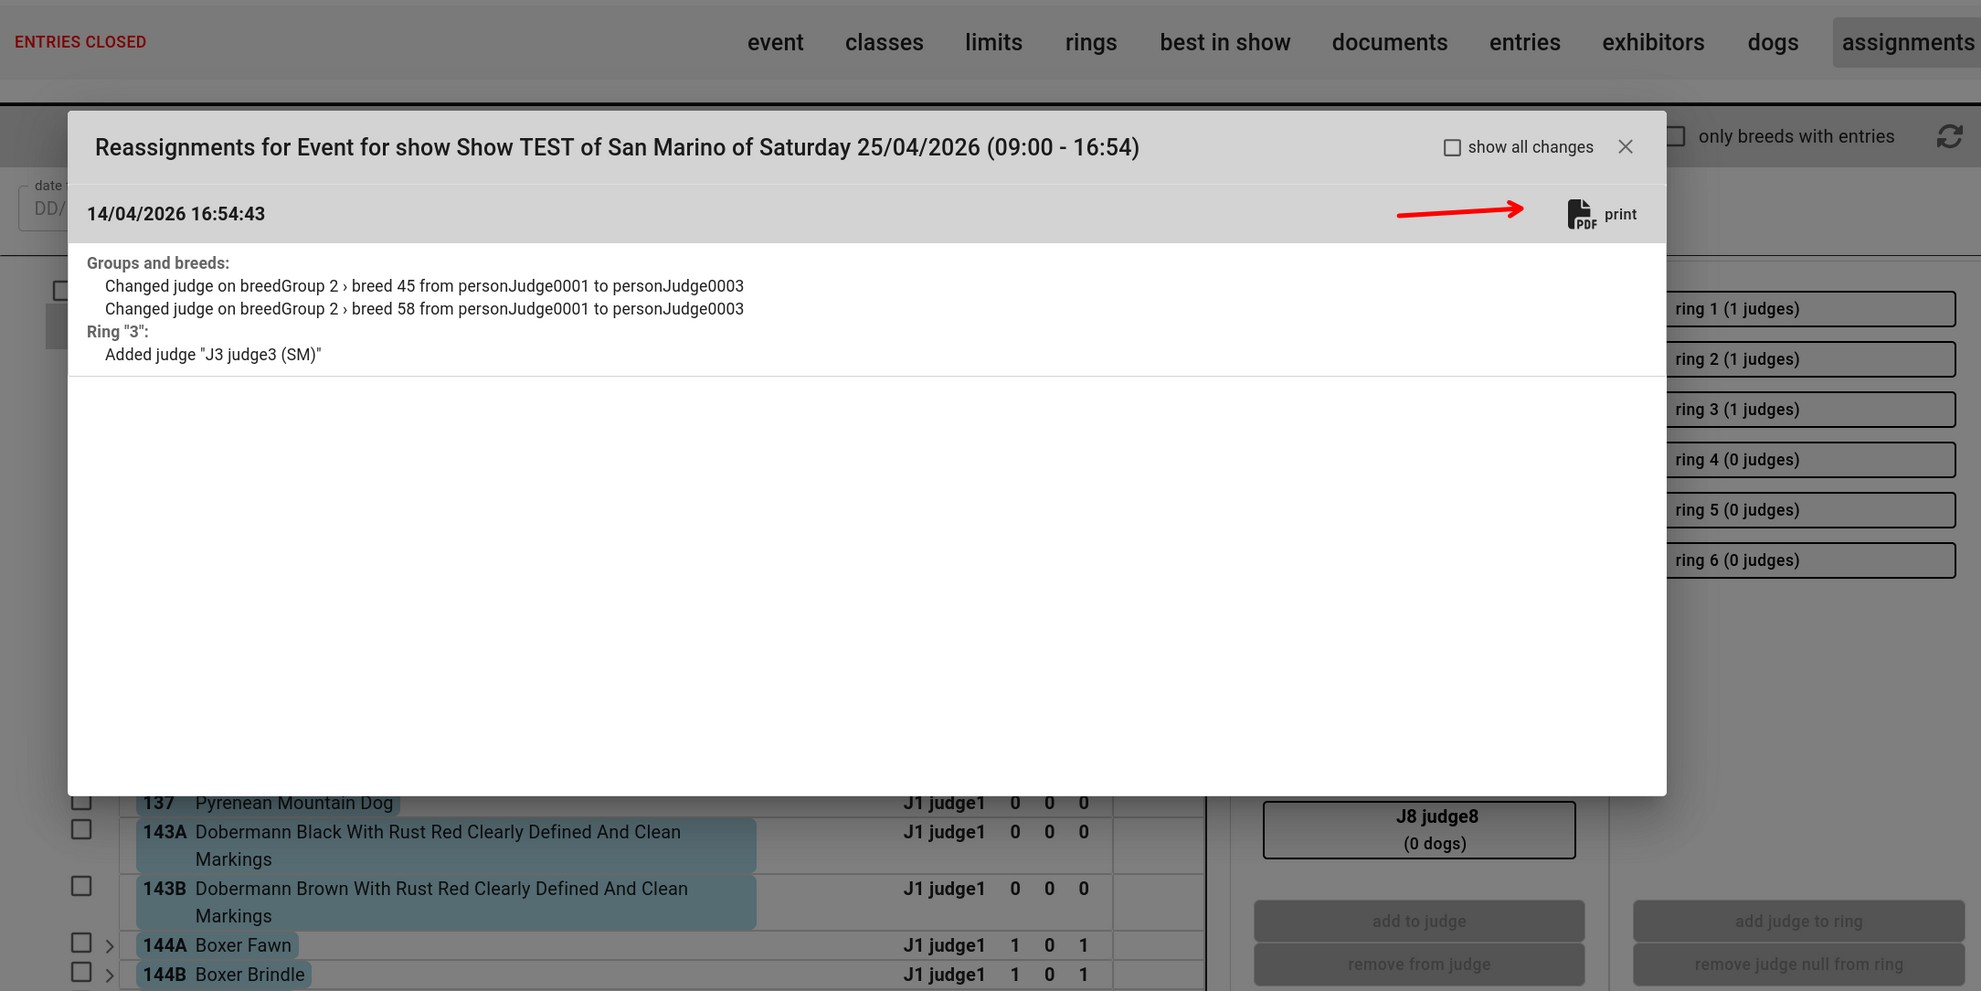The image size is (1981, 991).
Task: Click the Ring "3" heading
Action: pyautogui.click(x=117, y=332)
